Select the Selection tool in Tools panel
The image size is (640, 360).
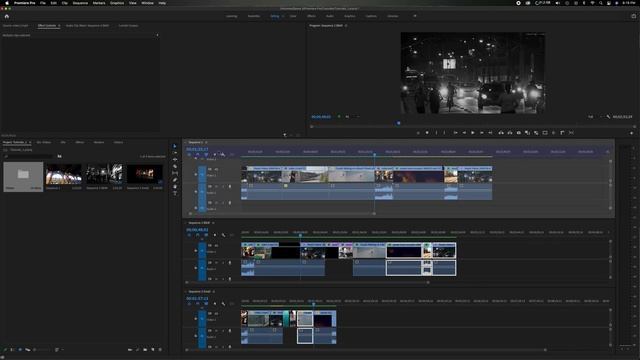pyautogui.click(x=175, y=146)
